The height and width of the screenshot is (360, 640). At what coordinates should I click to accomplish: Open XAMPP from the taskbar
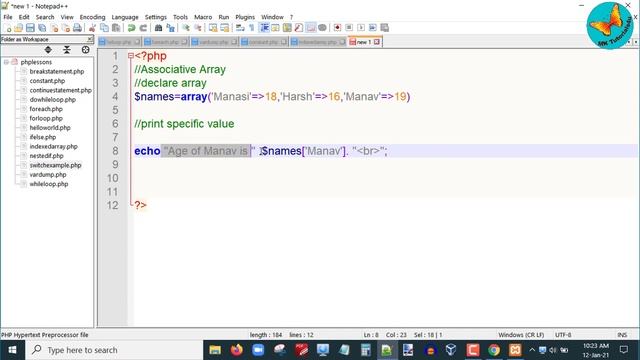coord(516,350)
